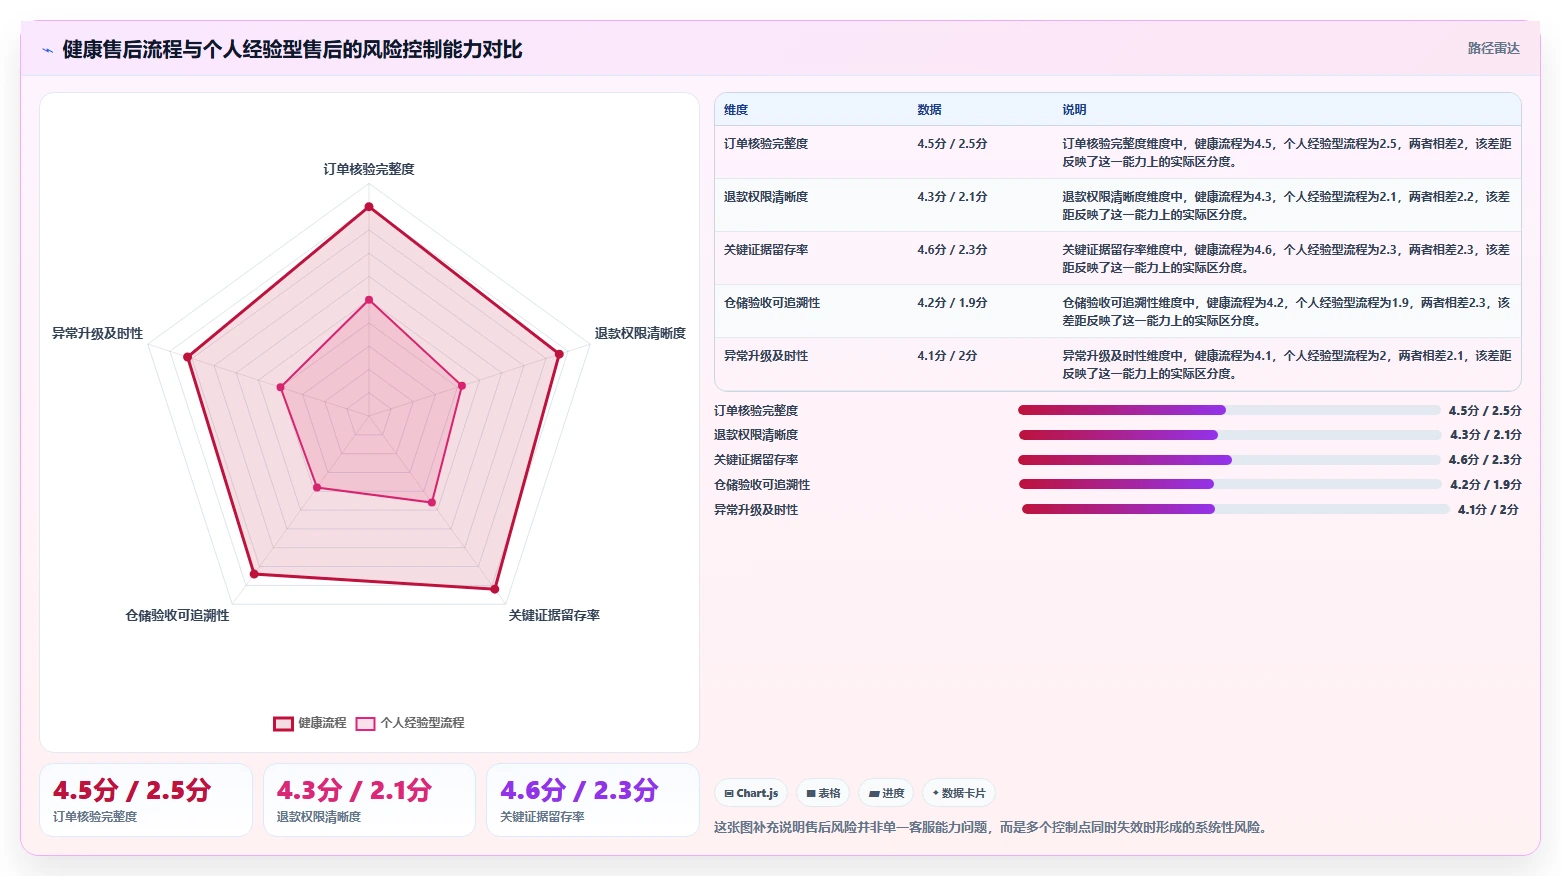This screenshot has width=1561, height=876.
Task: Click table value 4.5分 / 2.5分
Action: [952, 144]
